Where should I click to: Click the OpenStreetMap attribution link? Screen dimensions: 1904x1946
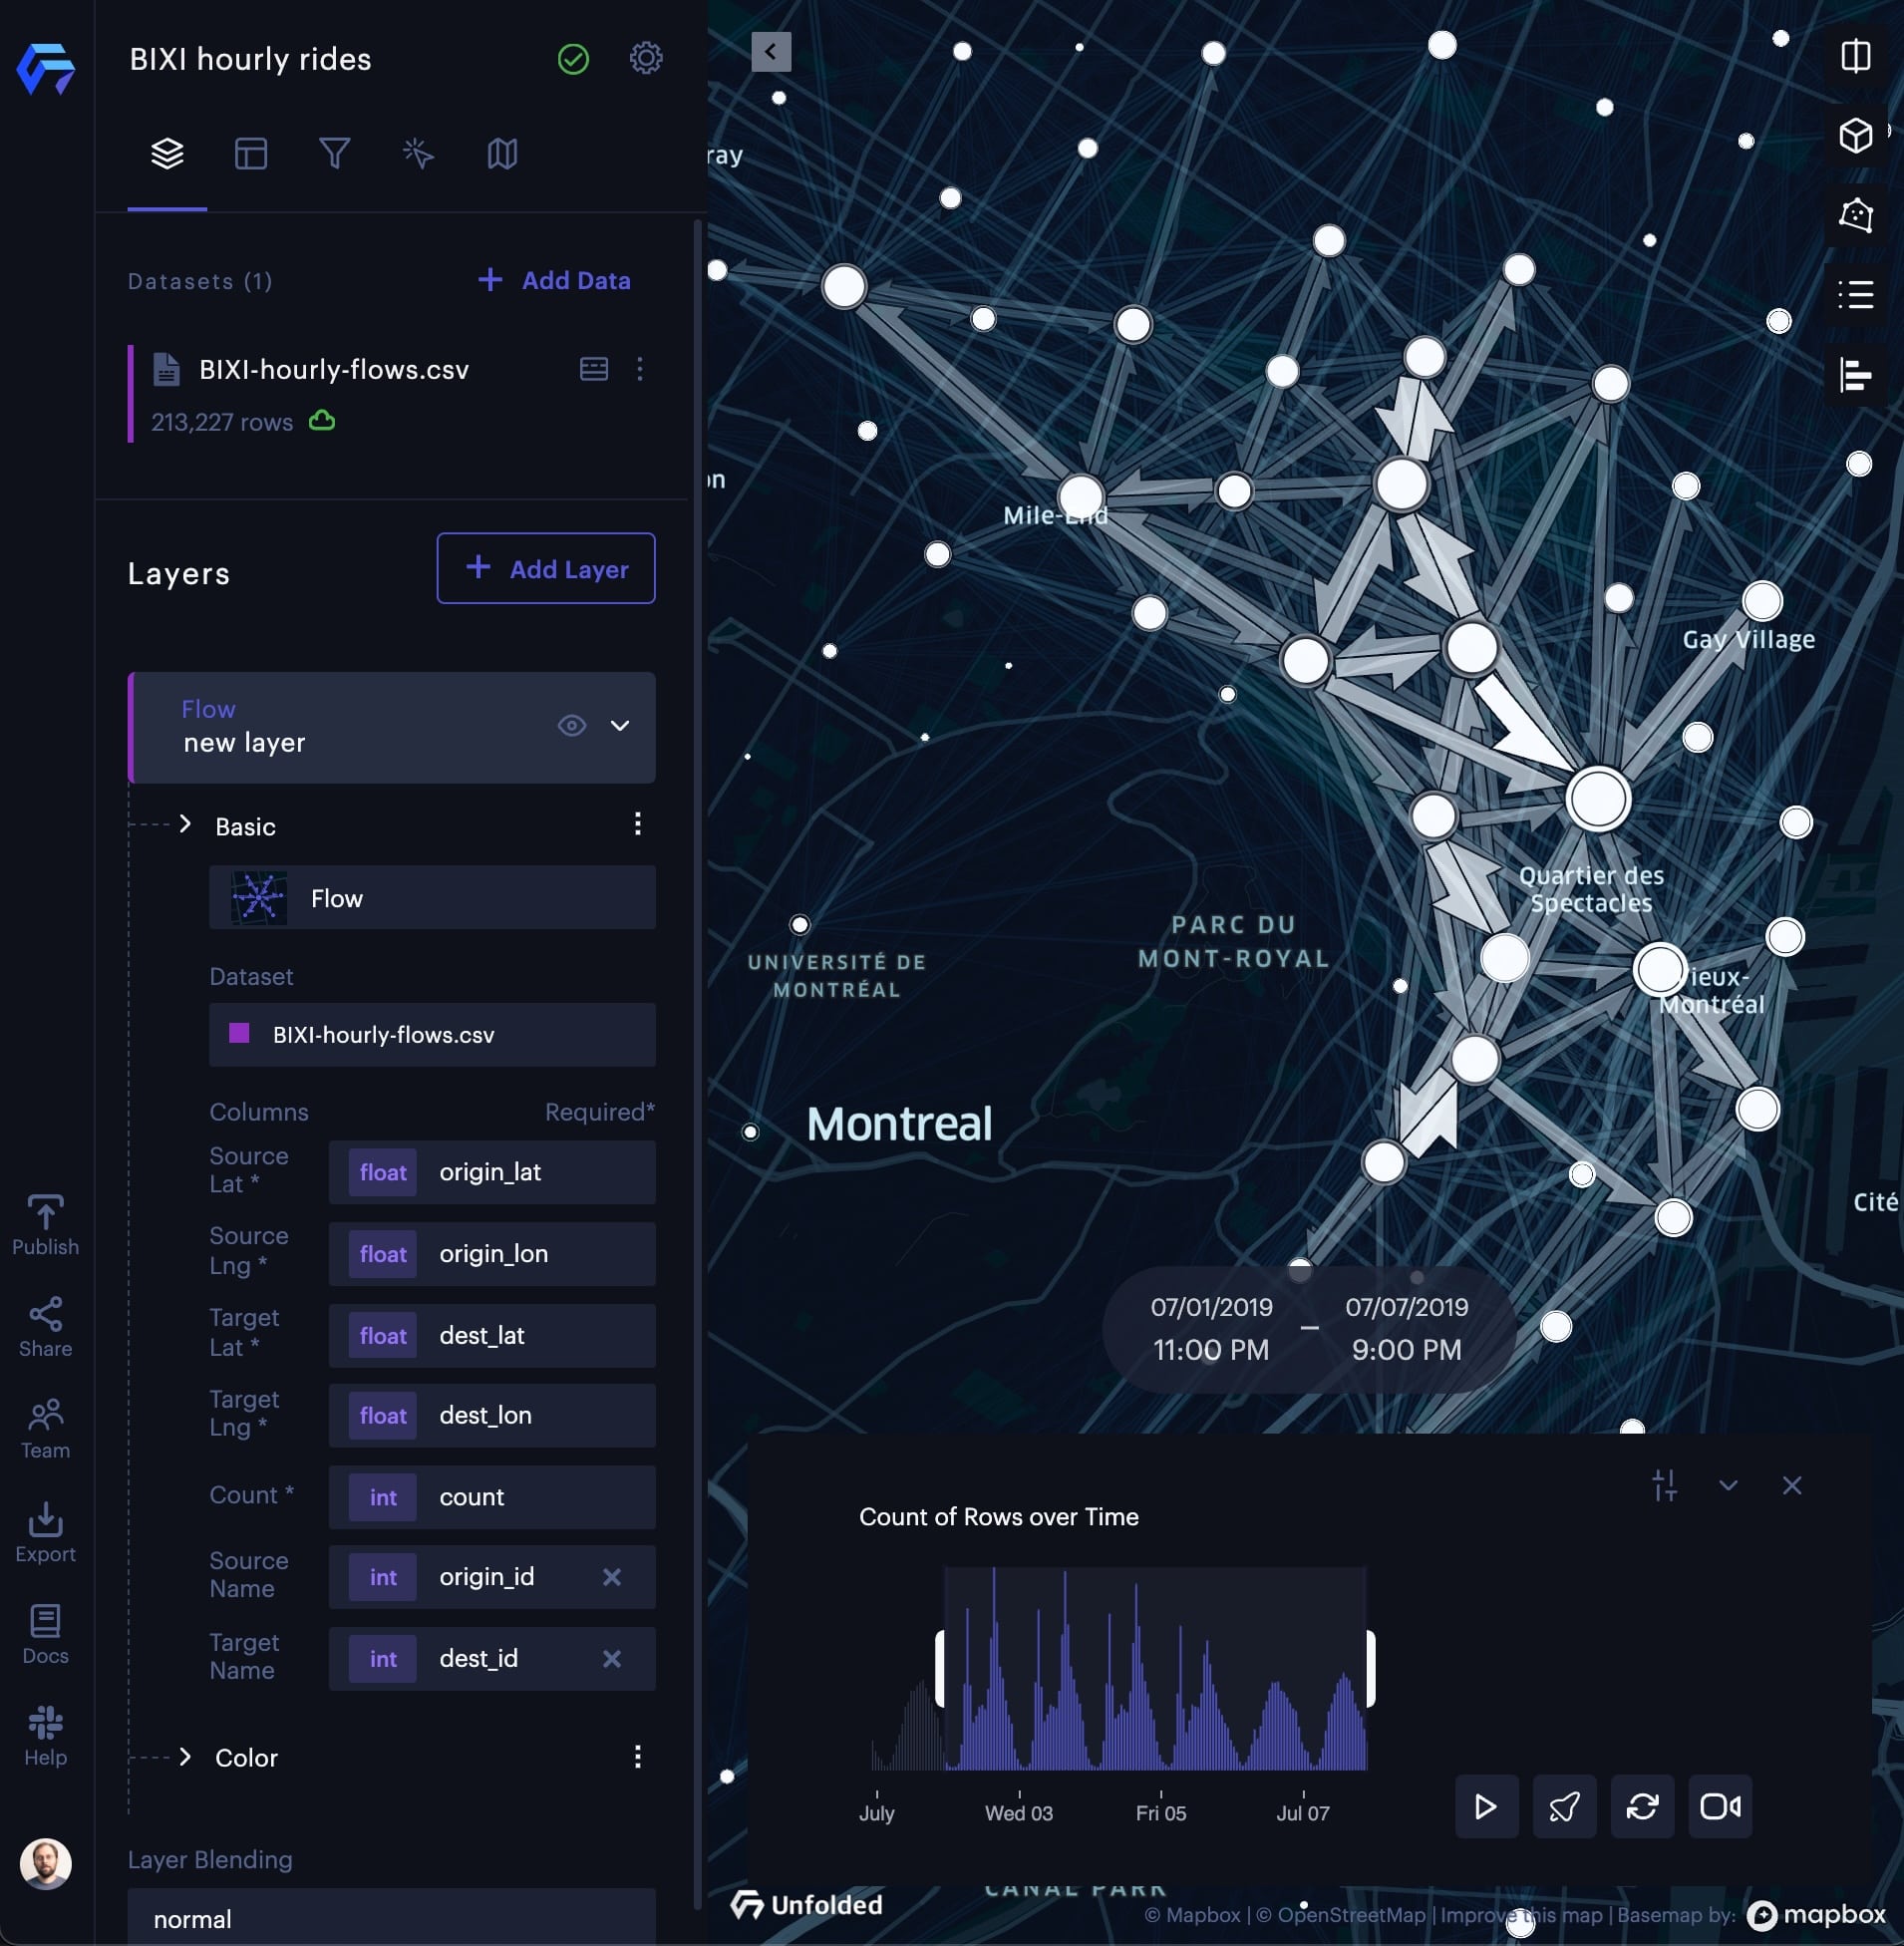[x=1341, y=1915]
